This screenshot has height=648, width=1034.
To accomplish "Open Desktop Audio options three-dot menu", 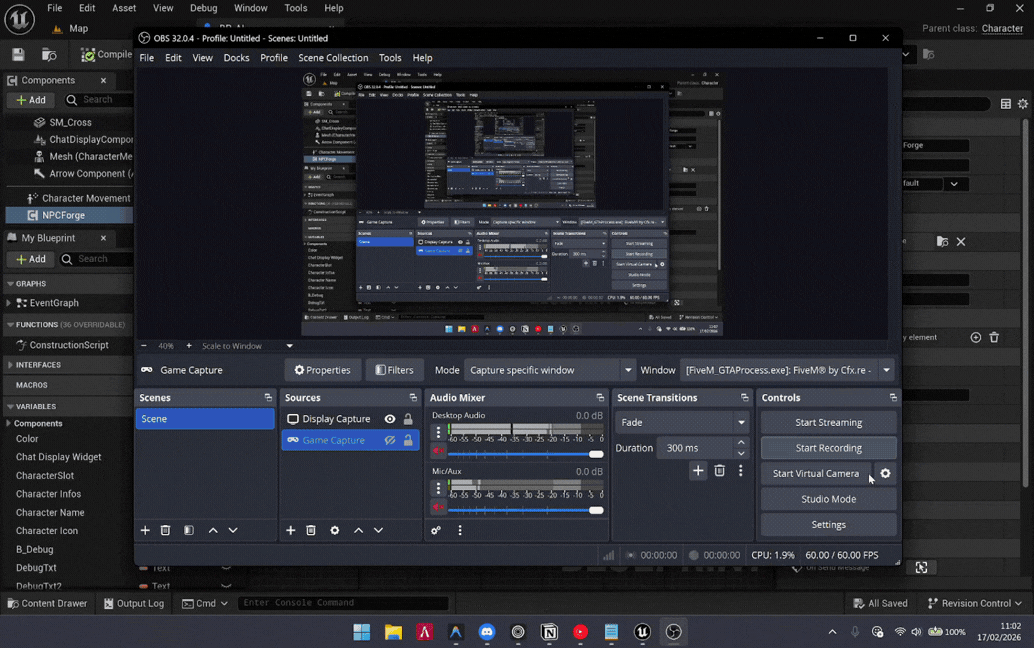I will pos(438,433).
